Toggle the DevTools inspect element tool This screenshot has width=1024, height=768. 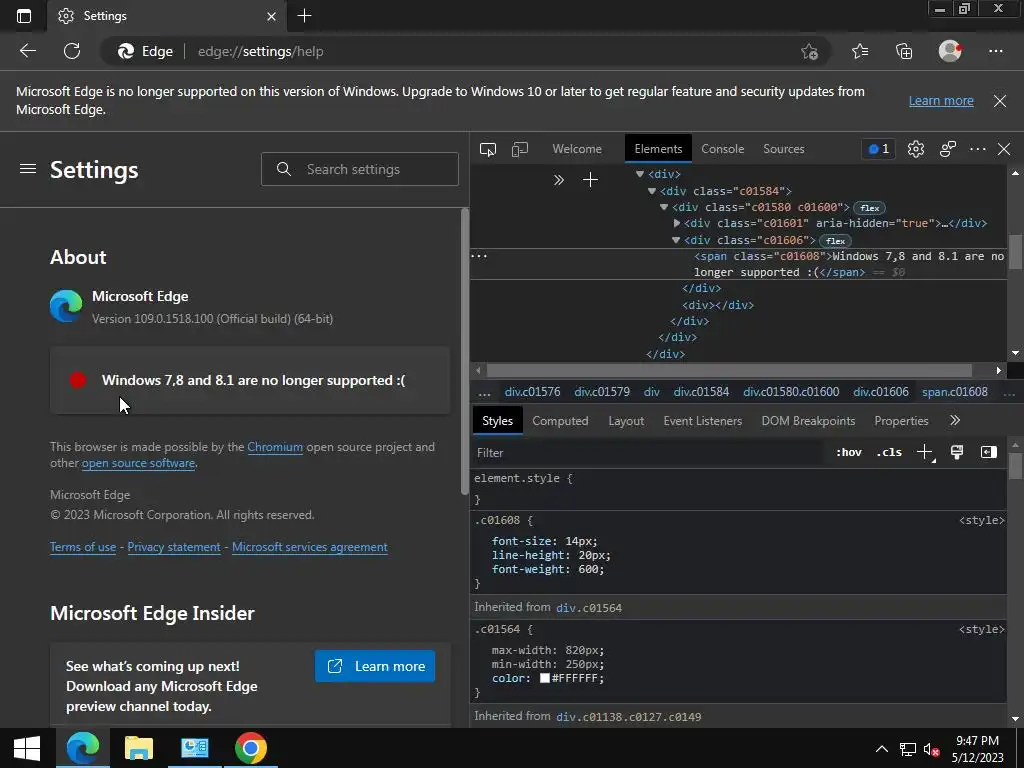[488, 149]
